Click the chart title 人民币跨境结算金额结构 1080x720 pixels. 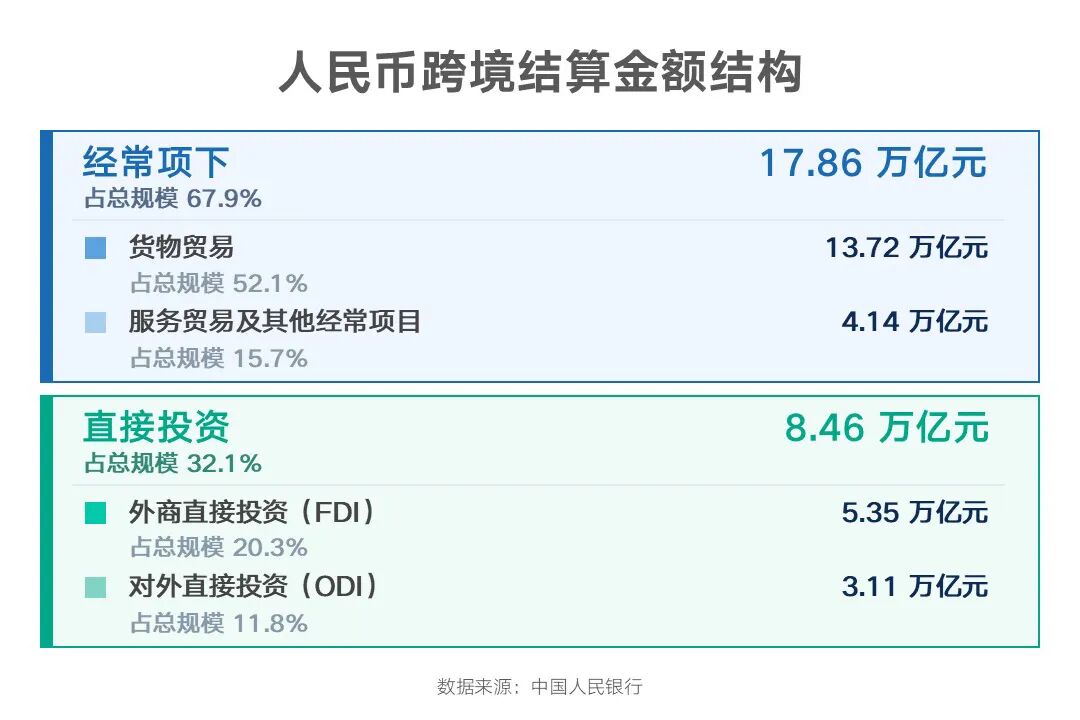(540, 73)
